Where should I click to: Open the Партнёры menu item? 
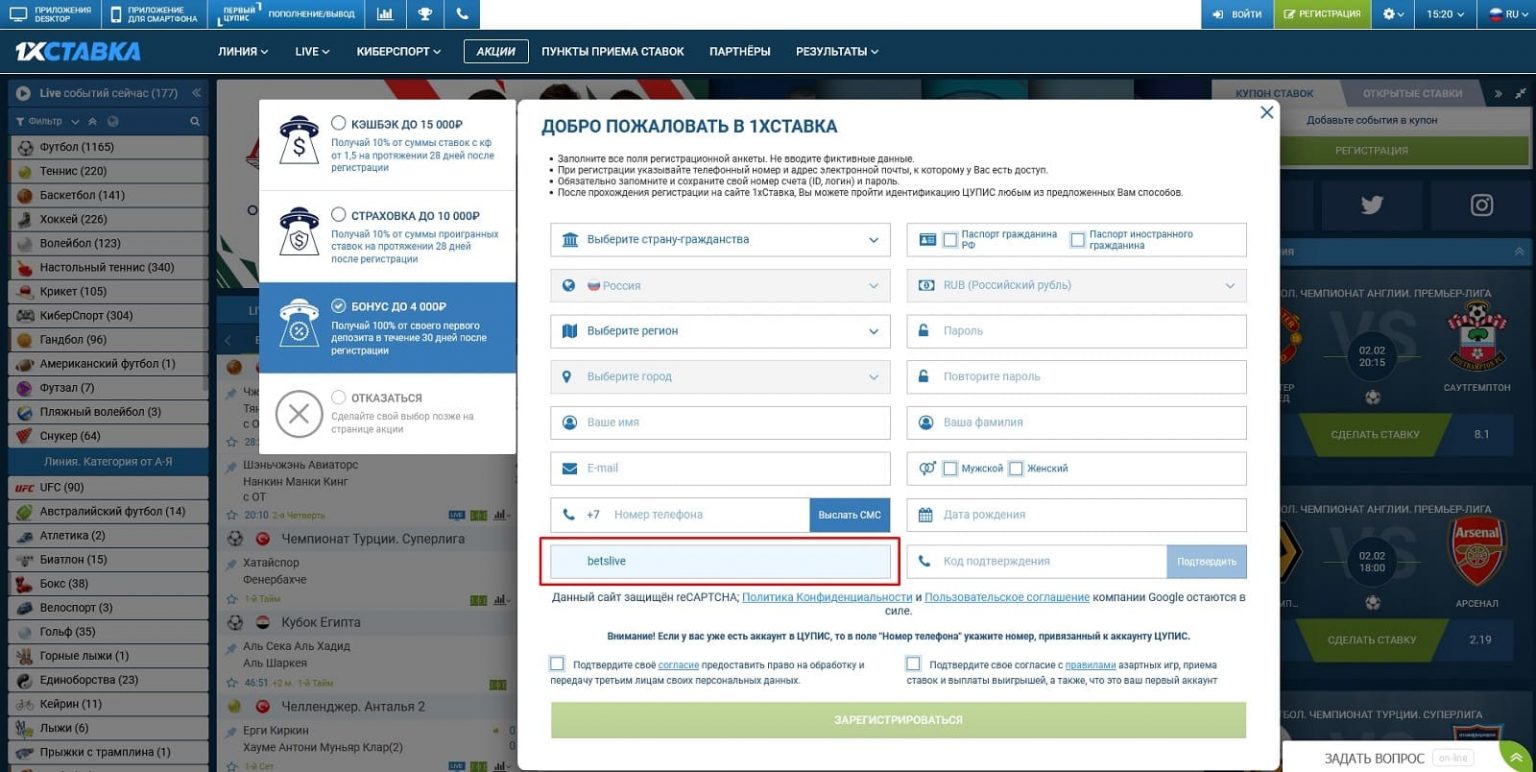coord(740,51)
